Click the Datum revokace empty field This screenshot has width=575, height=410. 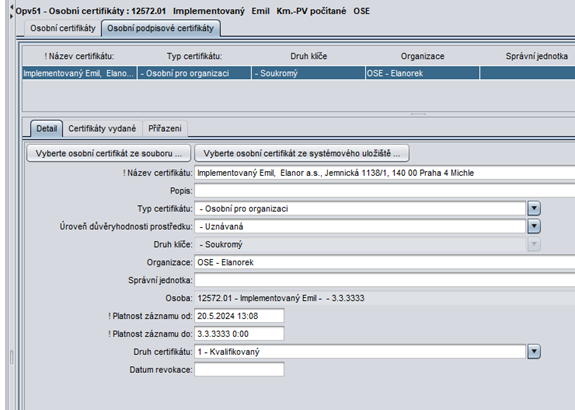pos(239,370)
